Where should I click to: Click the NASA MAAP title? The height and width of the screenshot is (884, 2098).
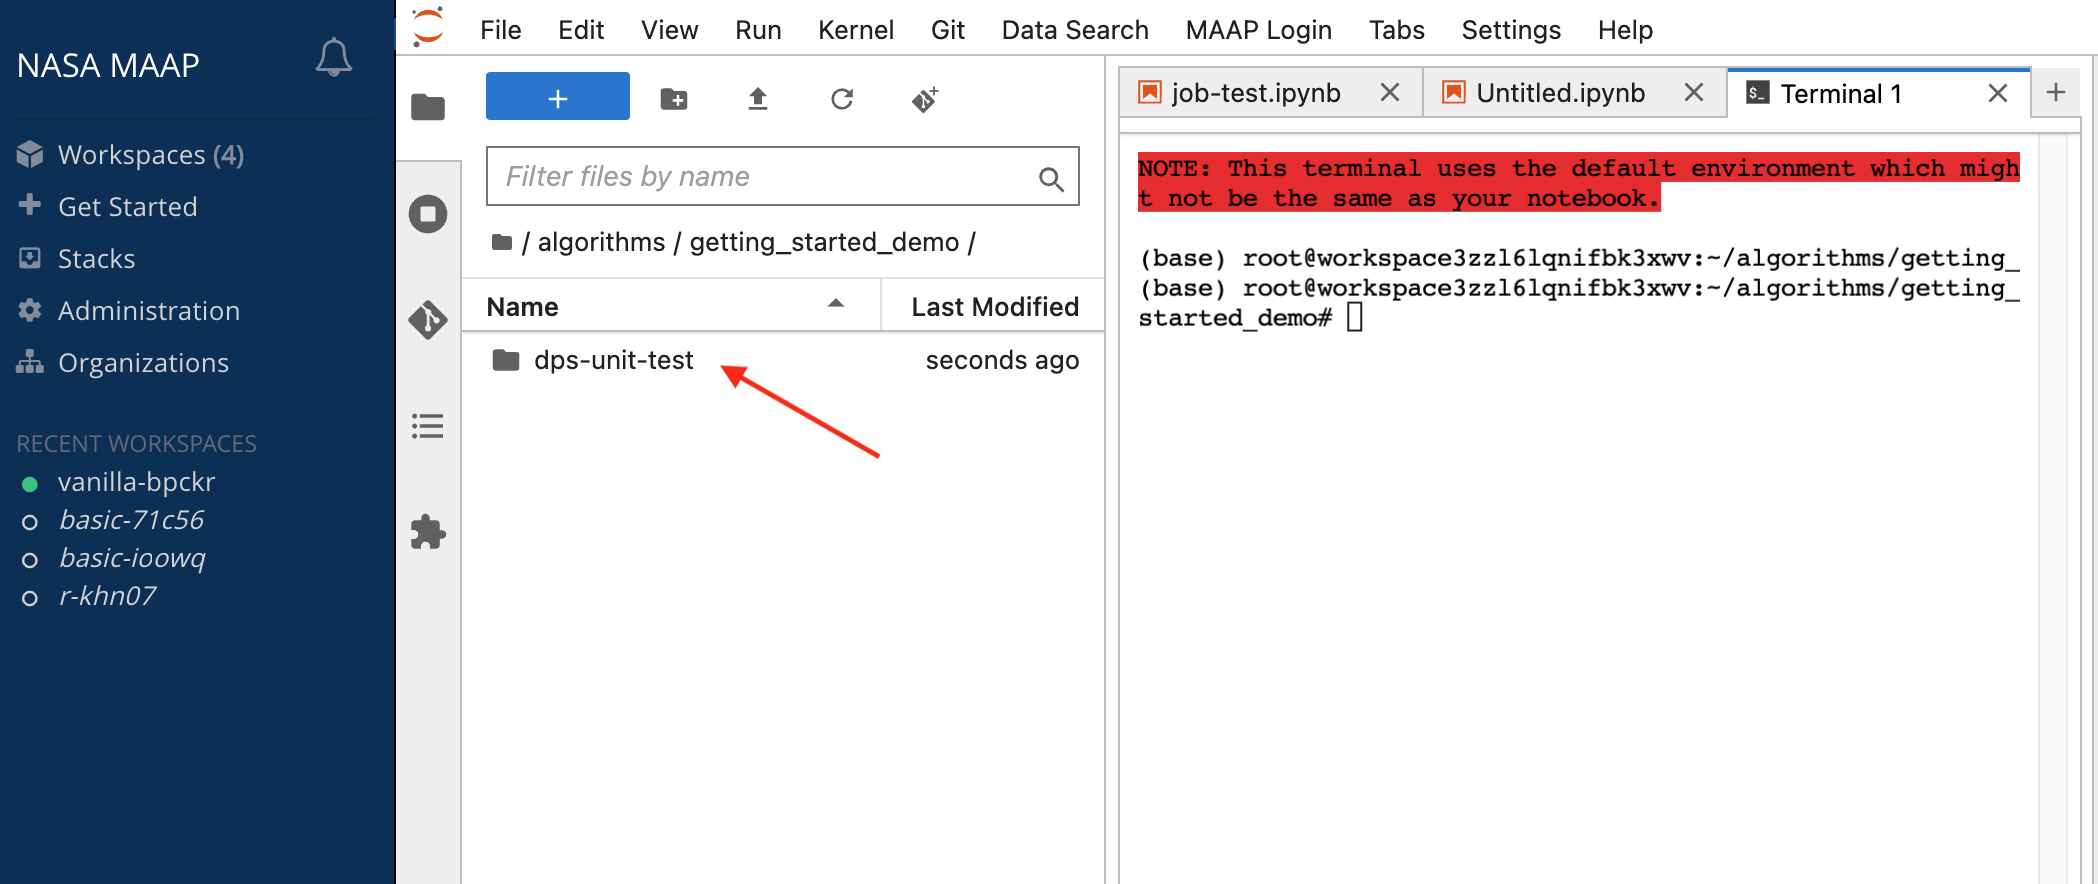[x=108, y=65]
